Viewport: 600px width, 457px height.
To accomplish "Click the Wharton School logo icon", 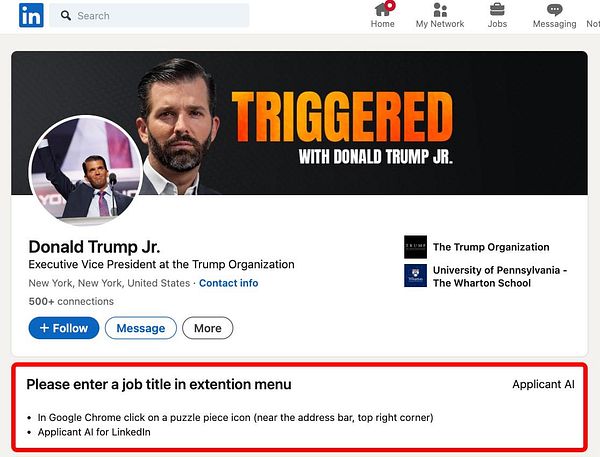I will coord(415,276).
